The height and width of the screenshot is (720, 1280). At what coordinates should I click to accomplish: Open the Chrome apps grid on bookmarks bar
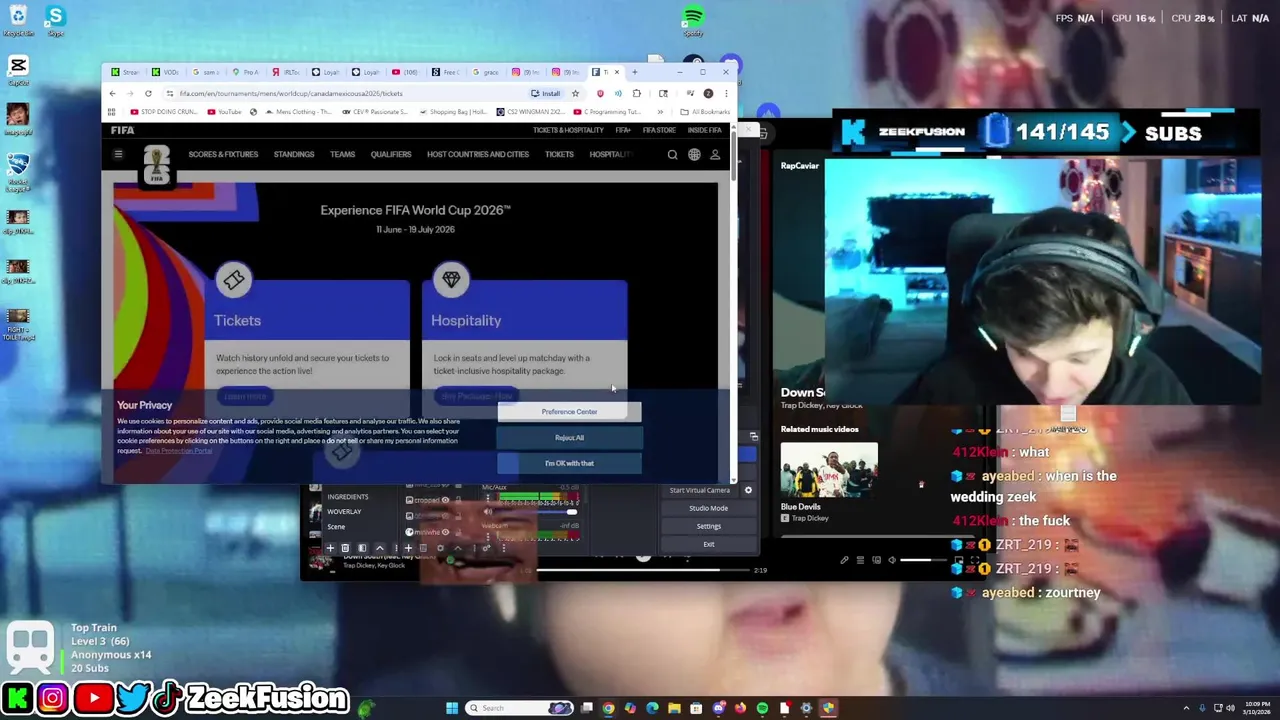(x=111, y=112)
